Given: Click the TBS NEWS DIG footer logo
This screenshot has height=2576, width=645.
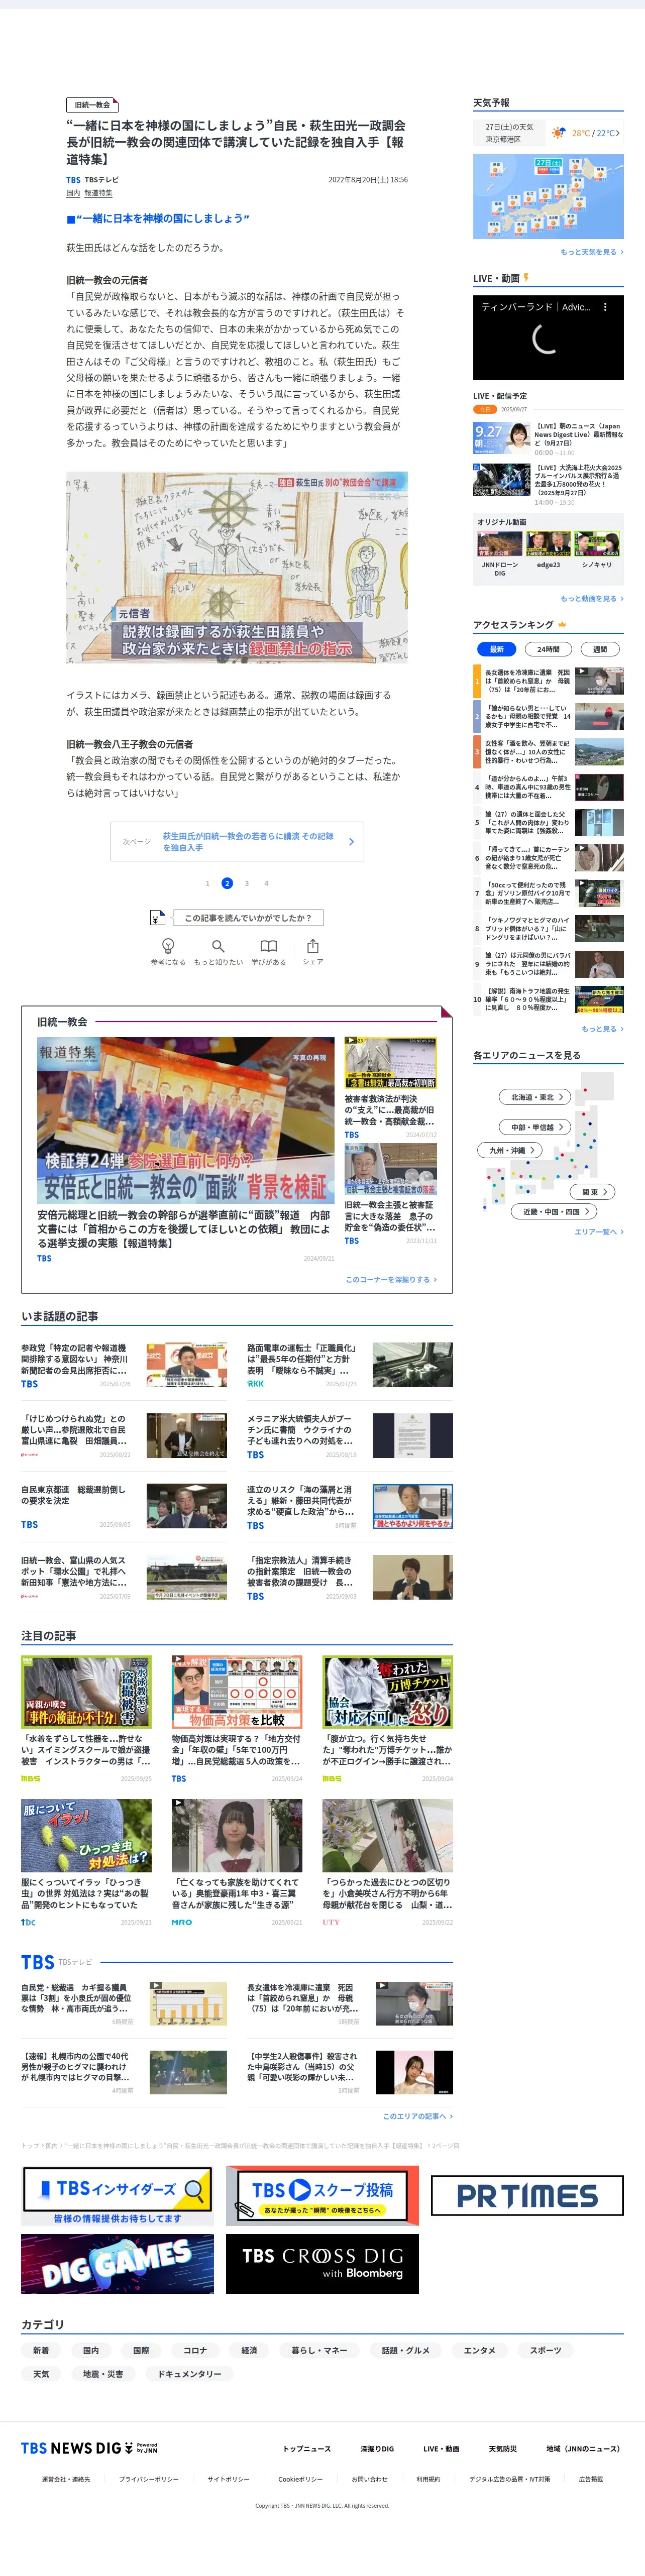Looking at the screenshot, I should pyautogui.click(x=89, y=2448).
